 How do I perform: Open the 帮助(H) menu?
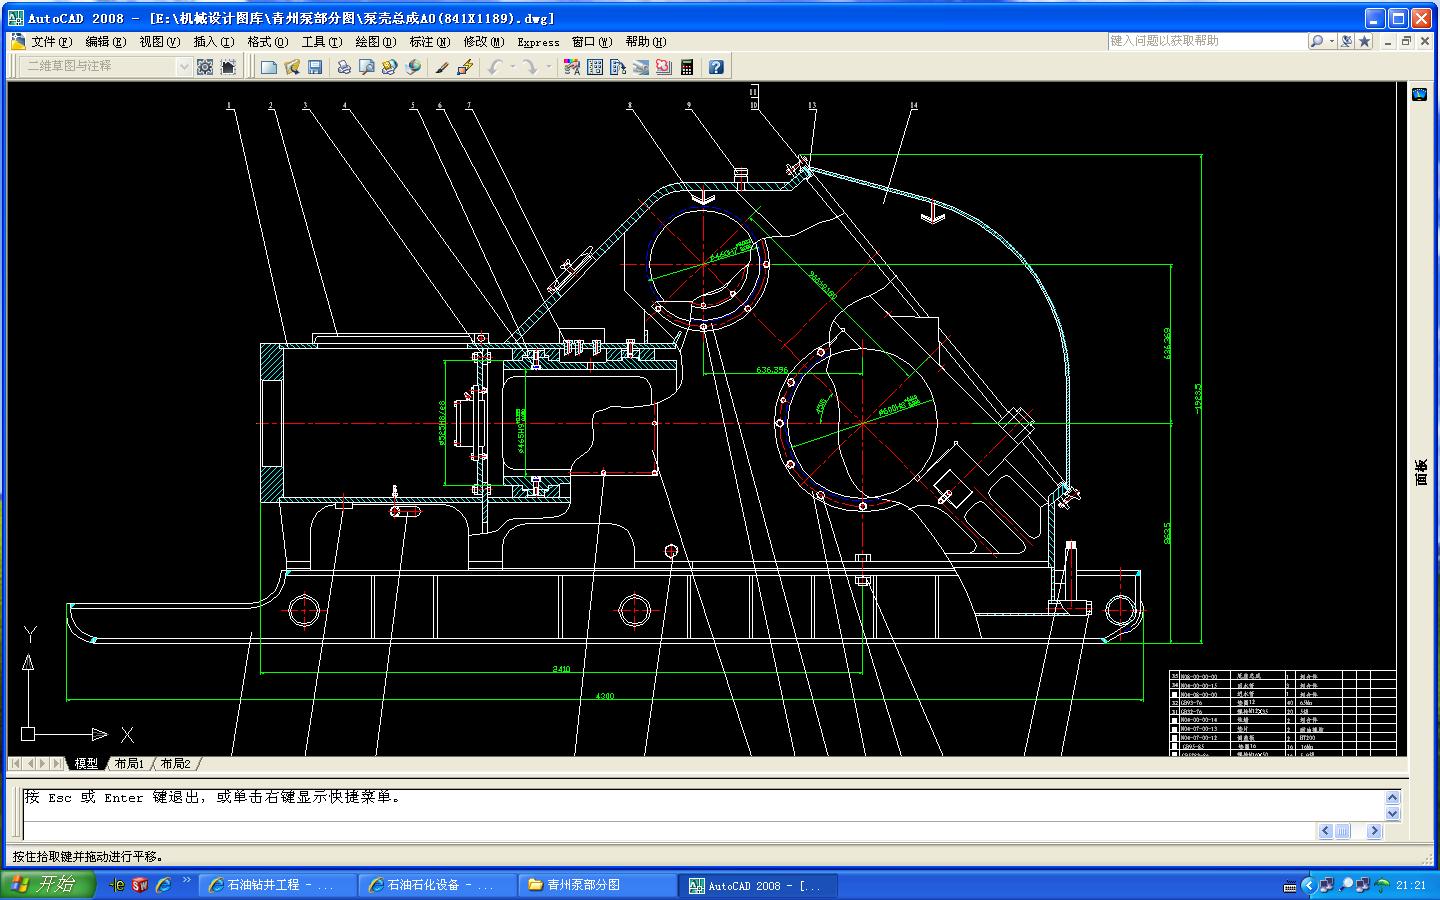pos(645,42)
